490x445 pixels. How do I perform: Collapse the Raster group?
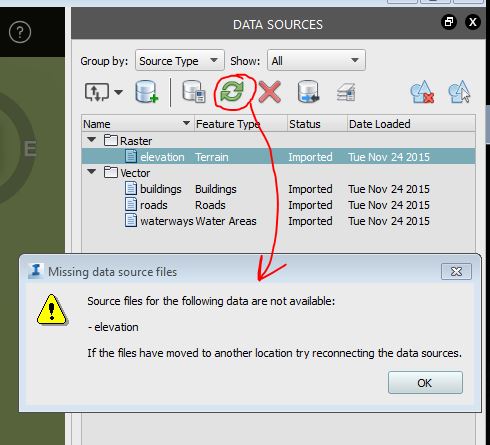(x=92, y=140)
